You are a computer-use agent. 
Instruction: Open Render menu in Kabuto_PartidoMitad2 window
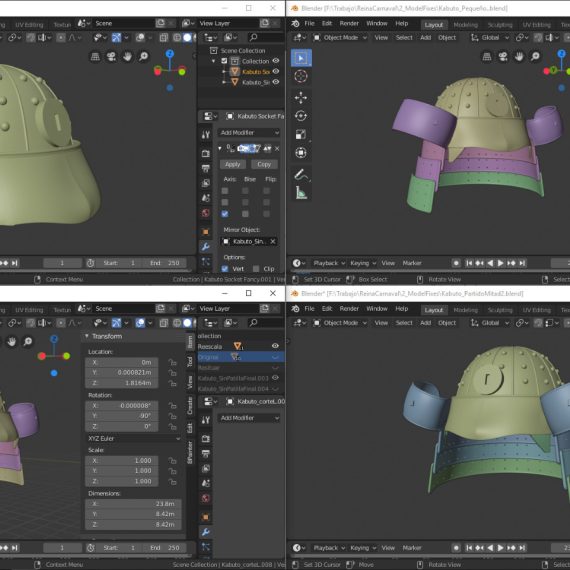(x=349, y=309)
